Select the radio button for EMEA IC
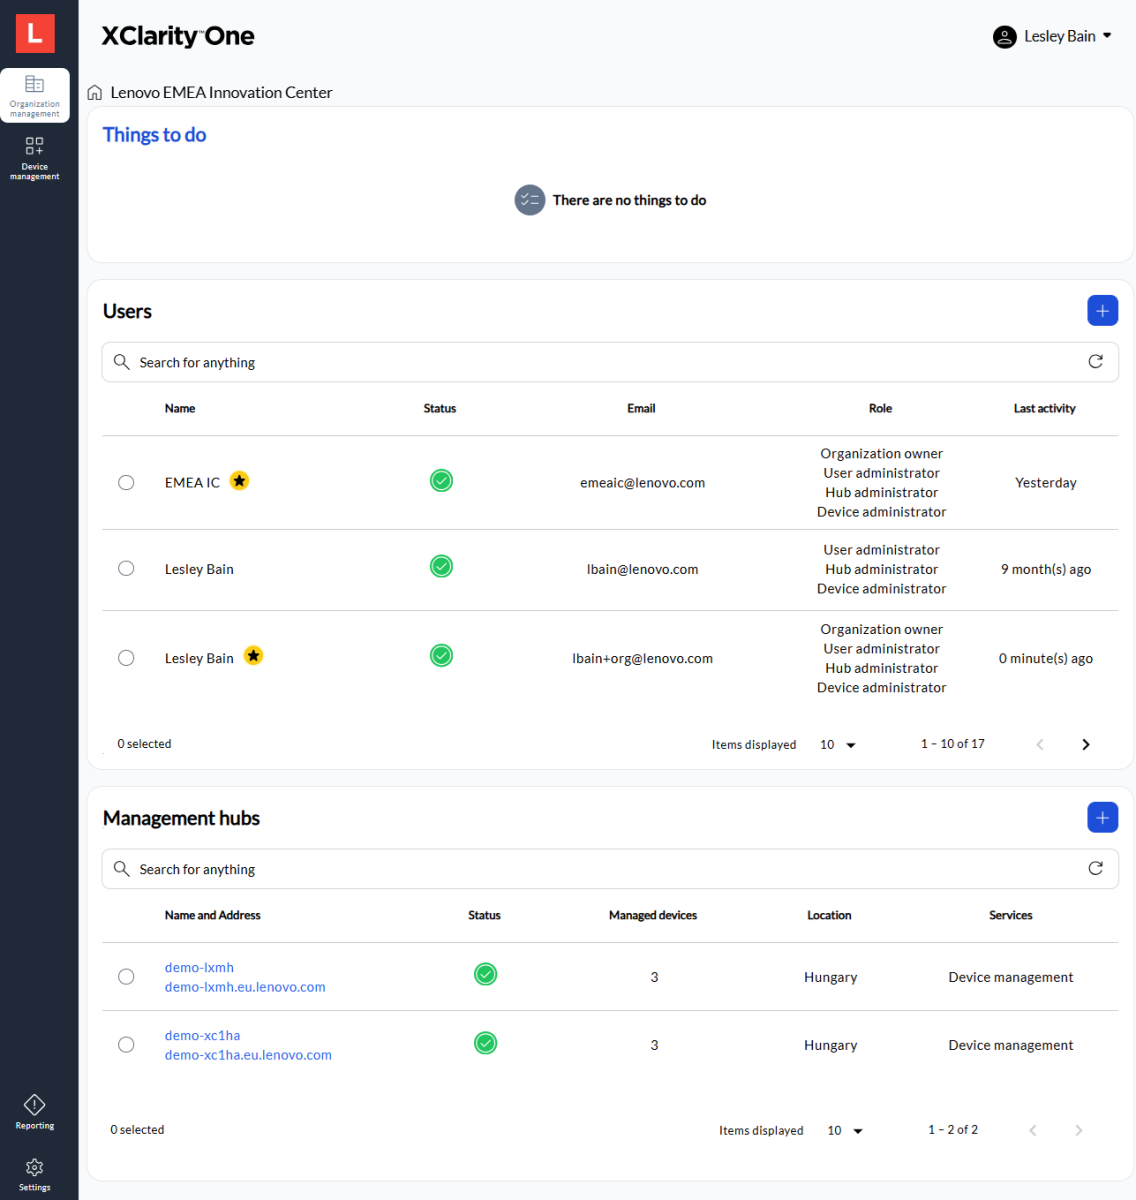The width and height of the screenshot is (1136, 1200). 126,481
